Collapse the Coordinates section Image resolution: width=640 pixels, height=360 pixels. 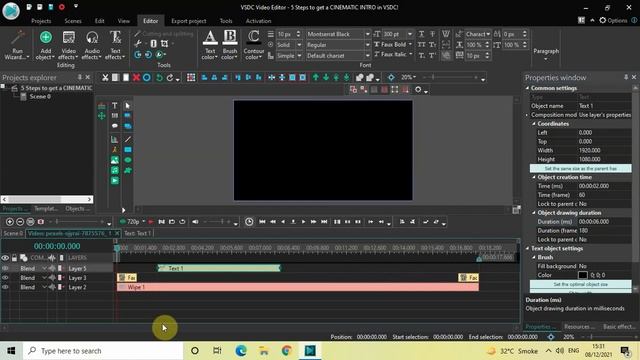(x=534, y=124)
